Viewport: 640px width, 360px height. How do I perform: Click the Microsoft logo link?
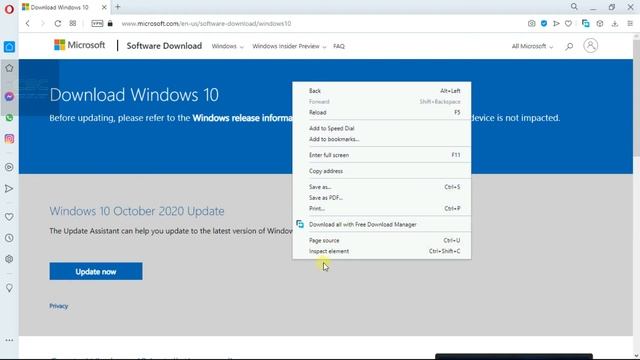[80, 45]
